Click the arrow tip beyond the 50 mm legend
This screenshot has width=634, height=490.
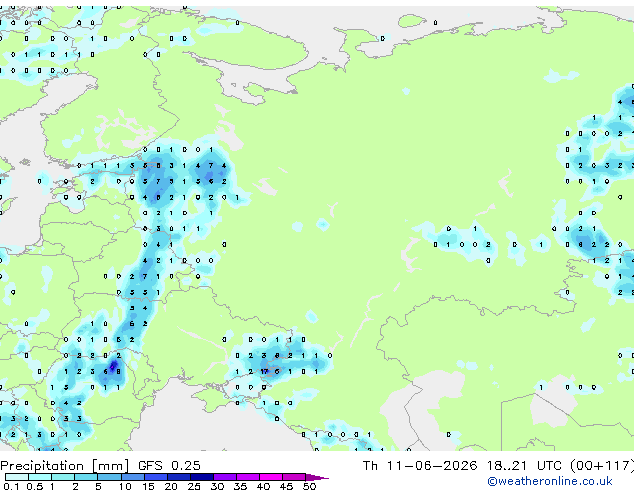coord(318,477)
